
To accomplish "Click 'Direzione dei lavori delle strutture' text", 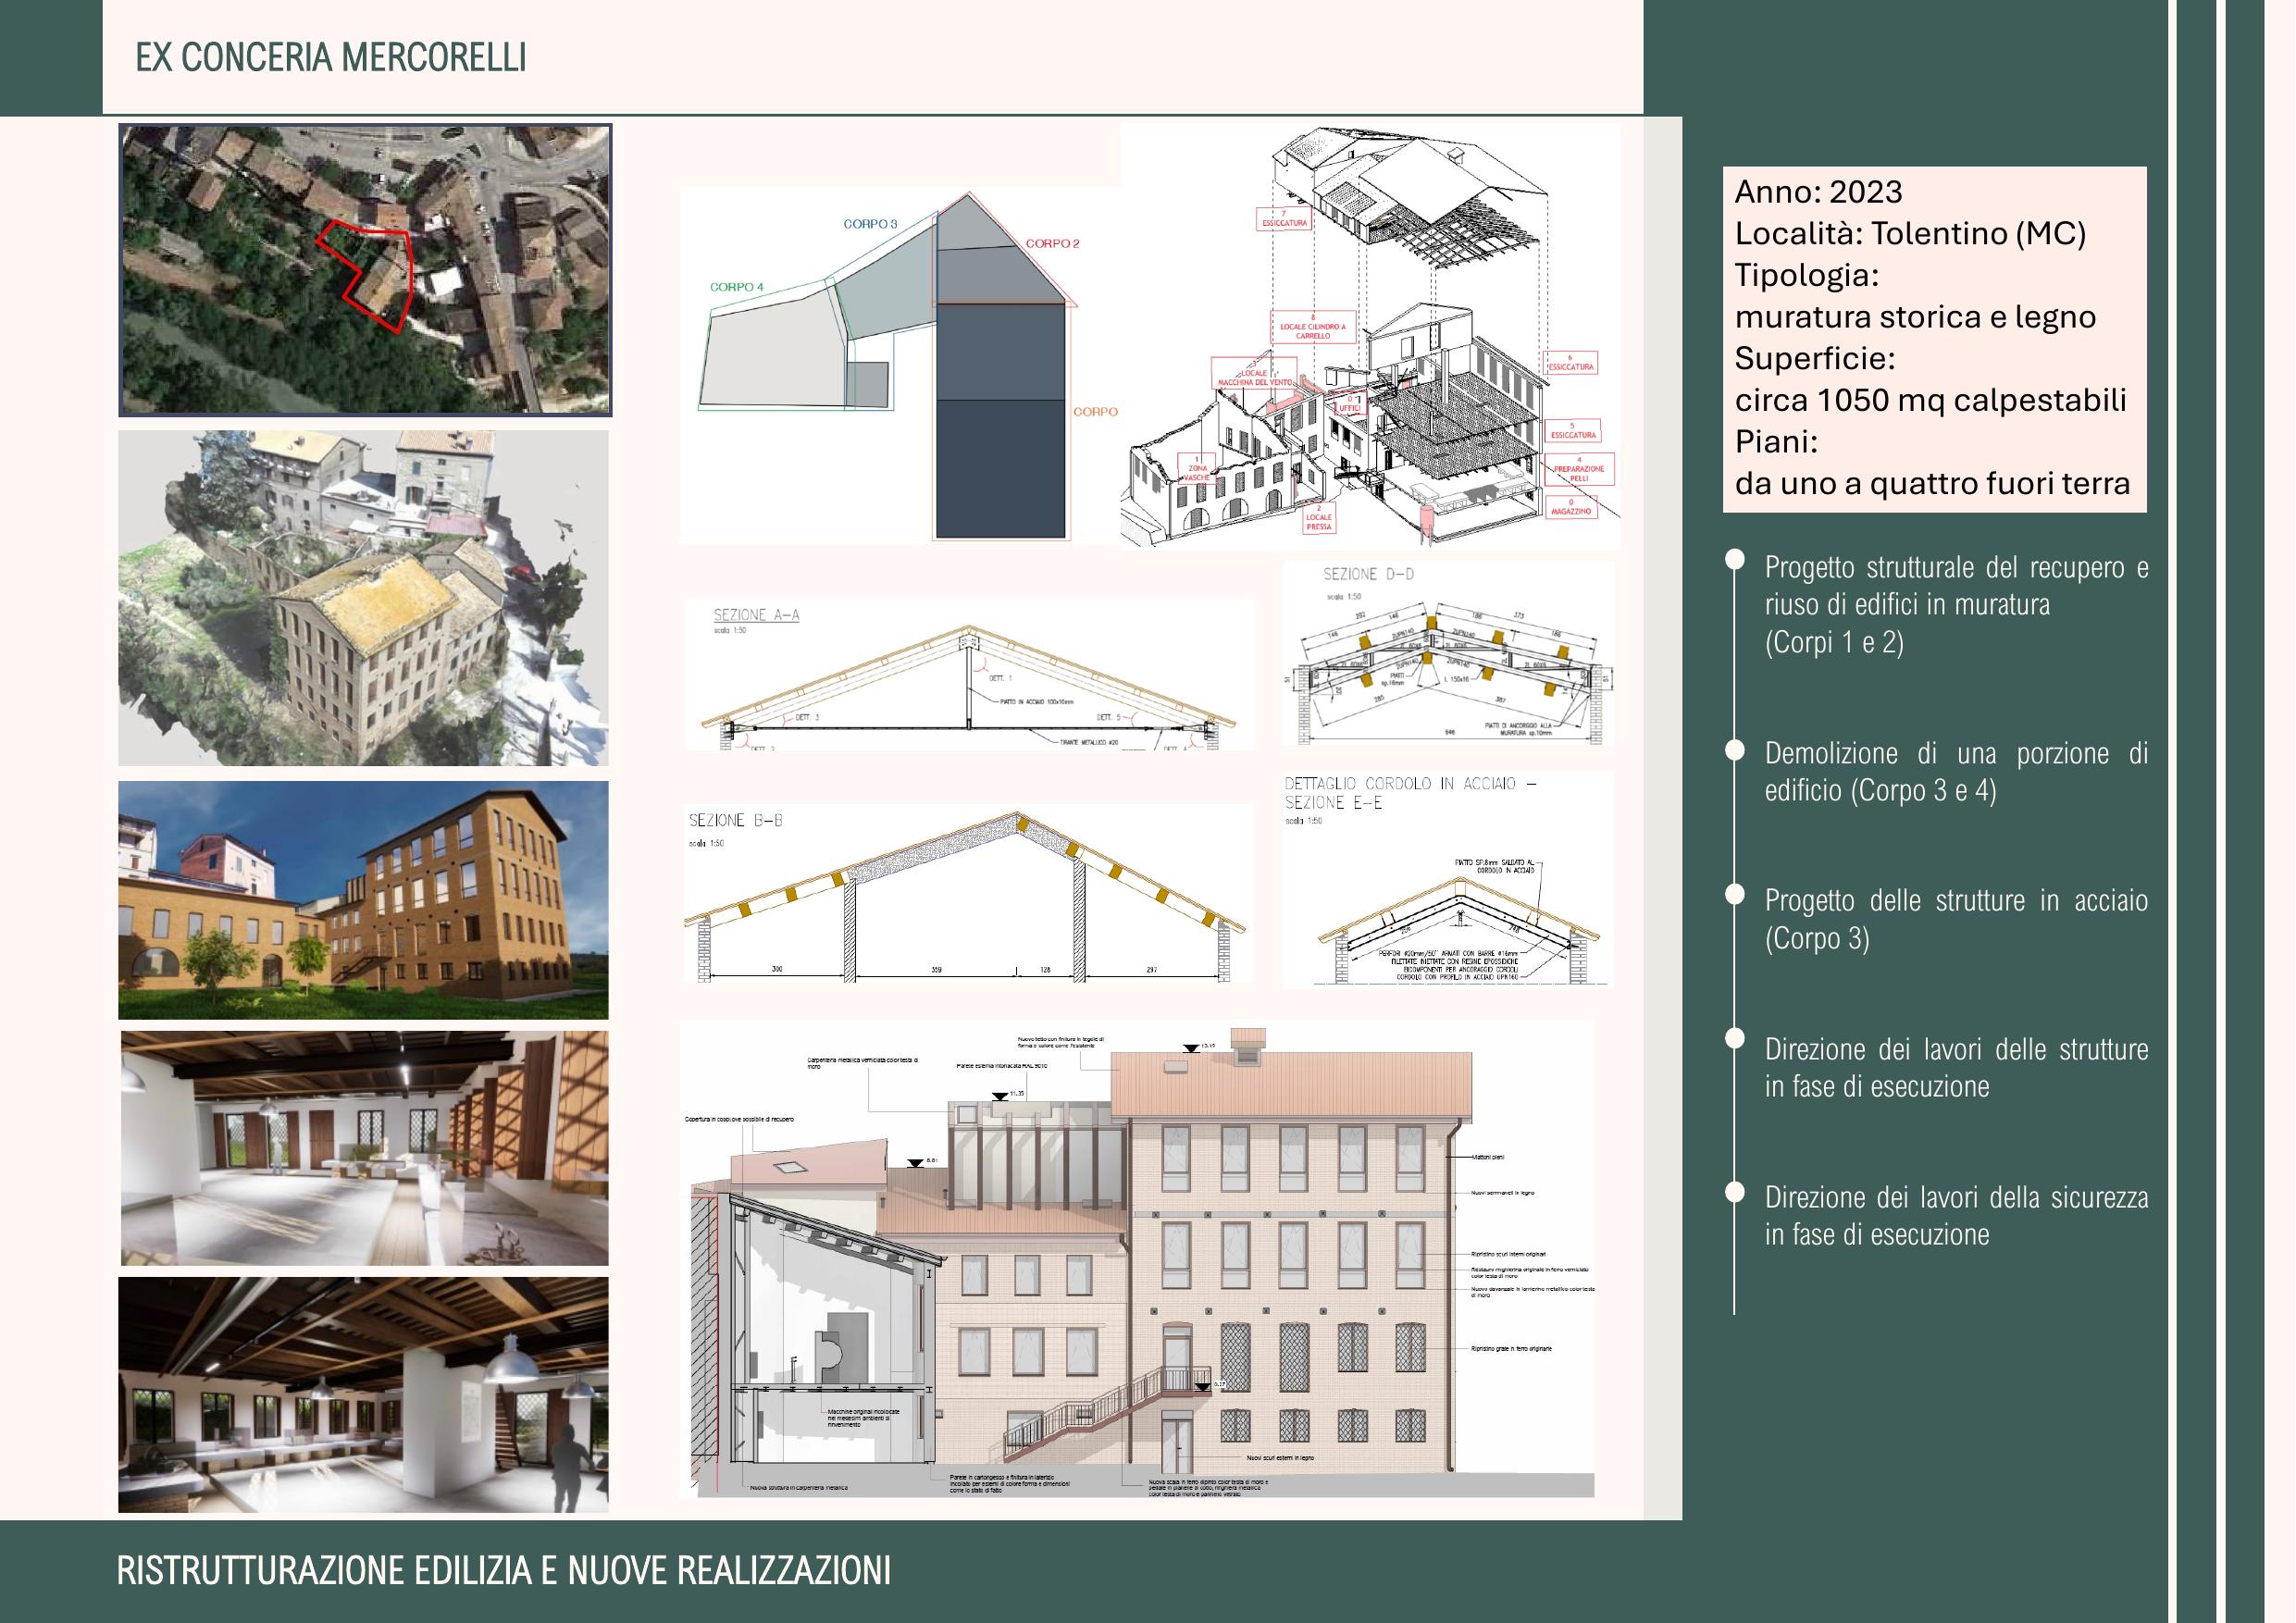I will (x=1956, y=1067).
